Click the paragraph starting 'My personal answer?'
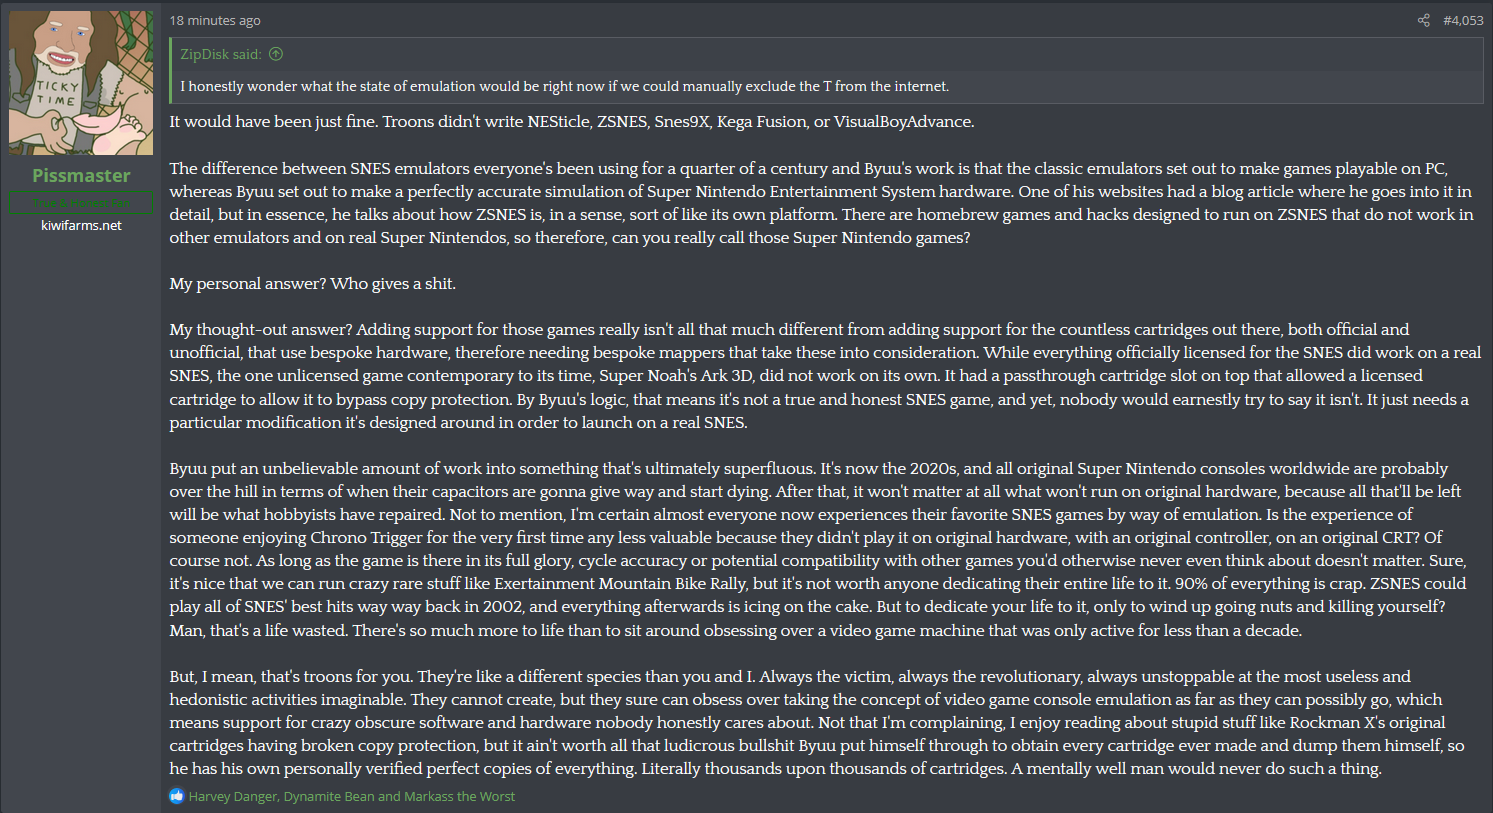1493x813 pixels. (312, 283)
